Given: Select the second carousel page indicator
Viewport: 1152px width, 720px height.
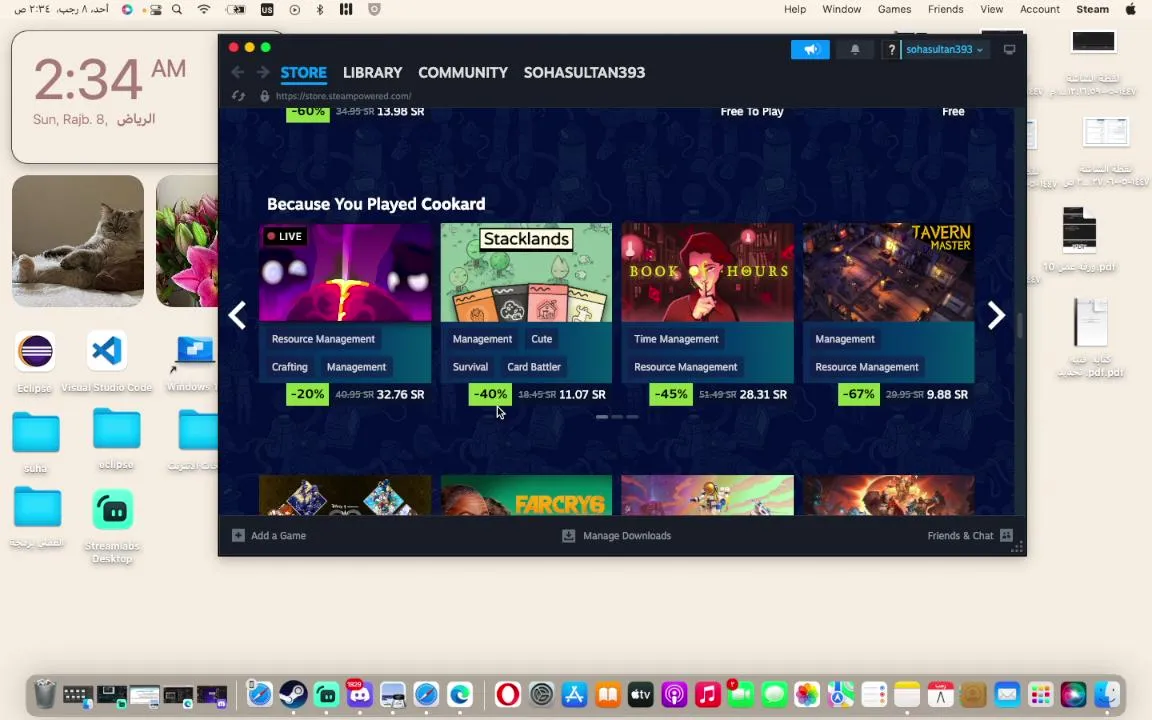Looking at the screenshot, I should [617, 417].
